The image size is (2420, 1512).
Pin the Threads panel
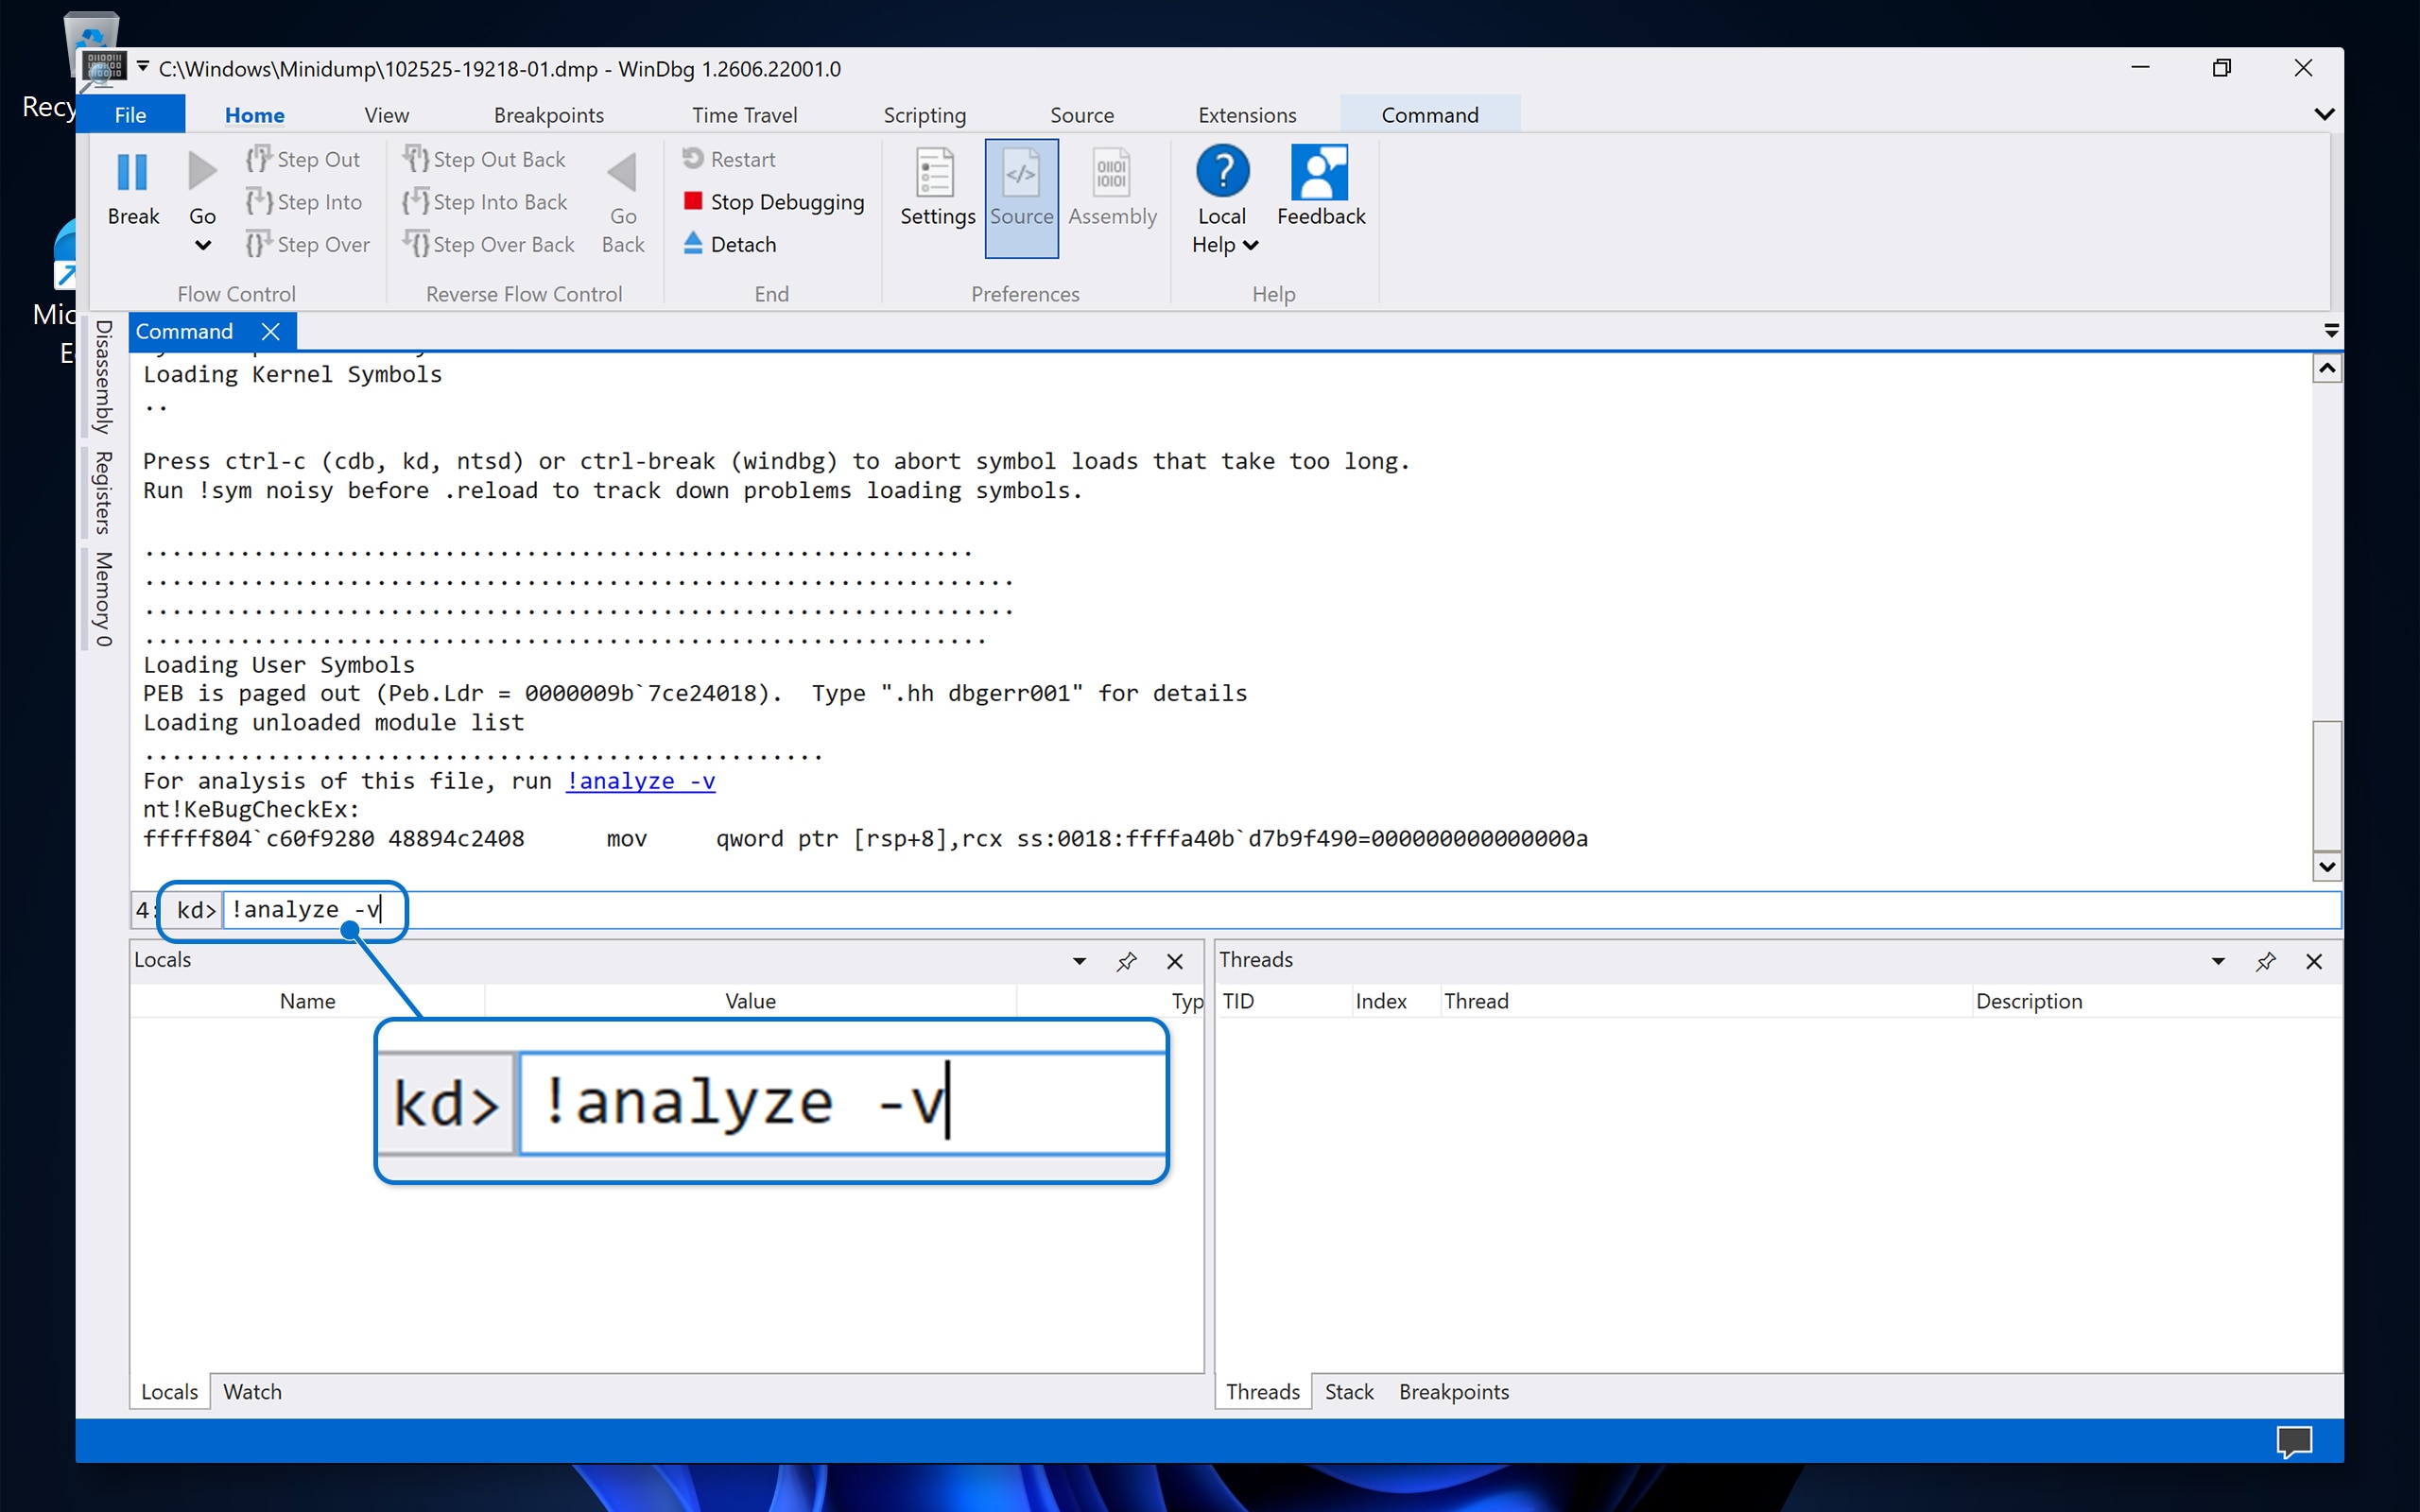pos(2266,961)
